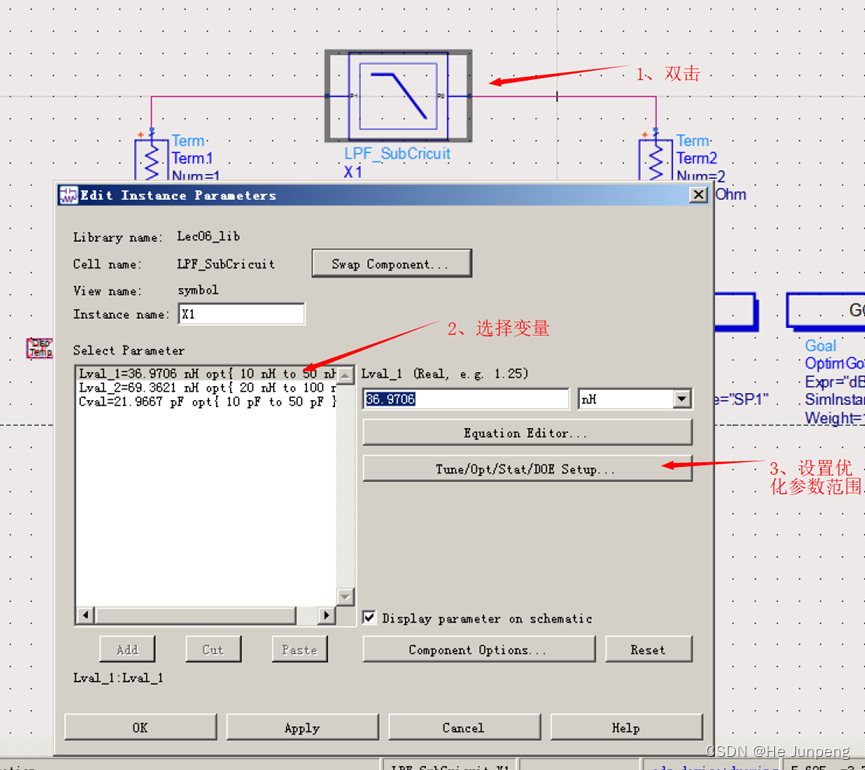Screen dimensions: 865x770
Task: Click the Lval_1 value field 36.9706
Action: 466,399
